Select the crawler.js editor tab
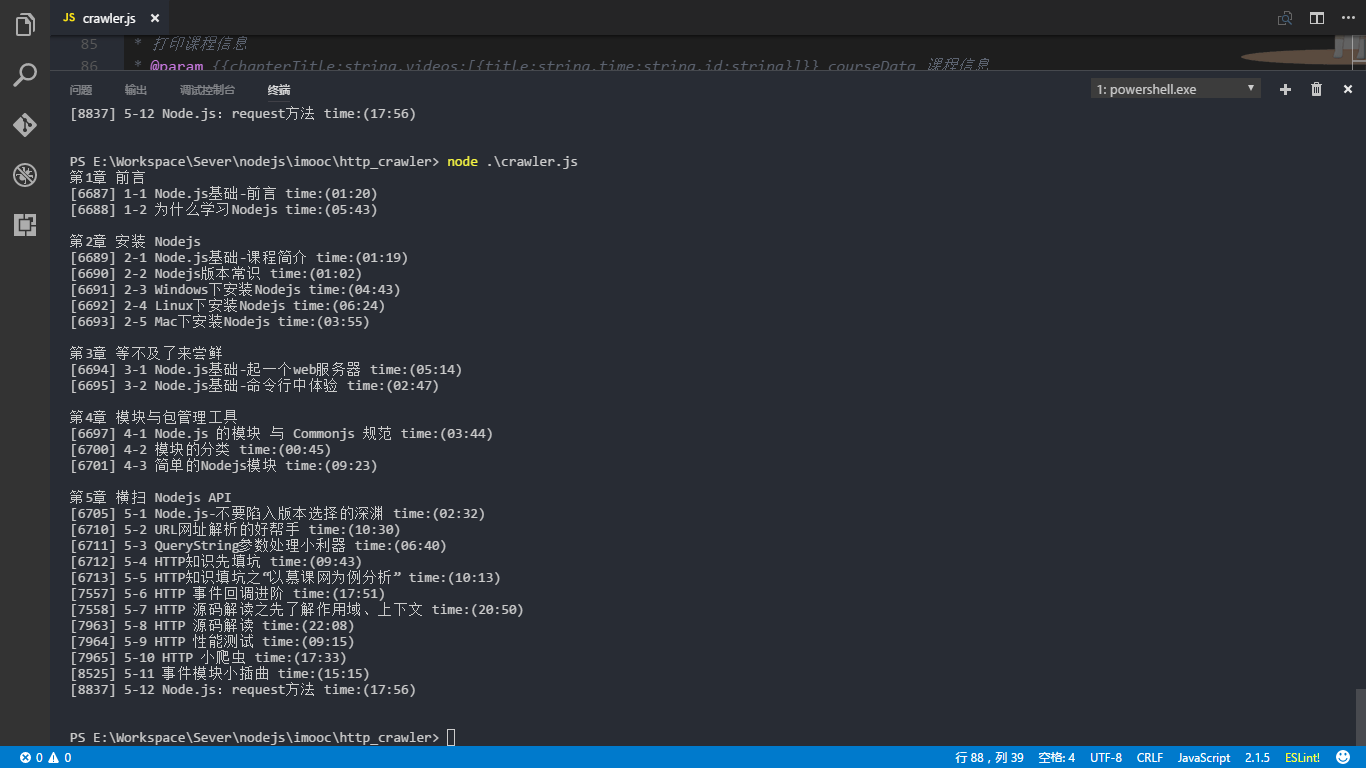This screenshot has width=1366, height=768. point(111,18)
